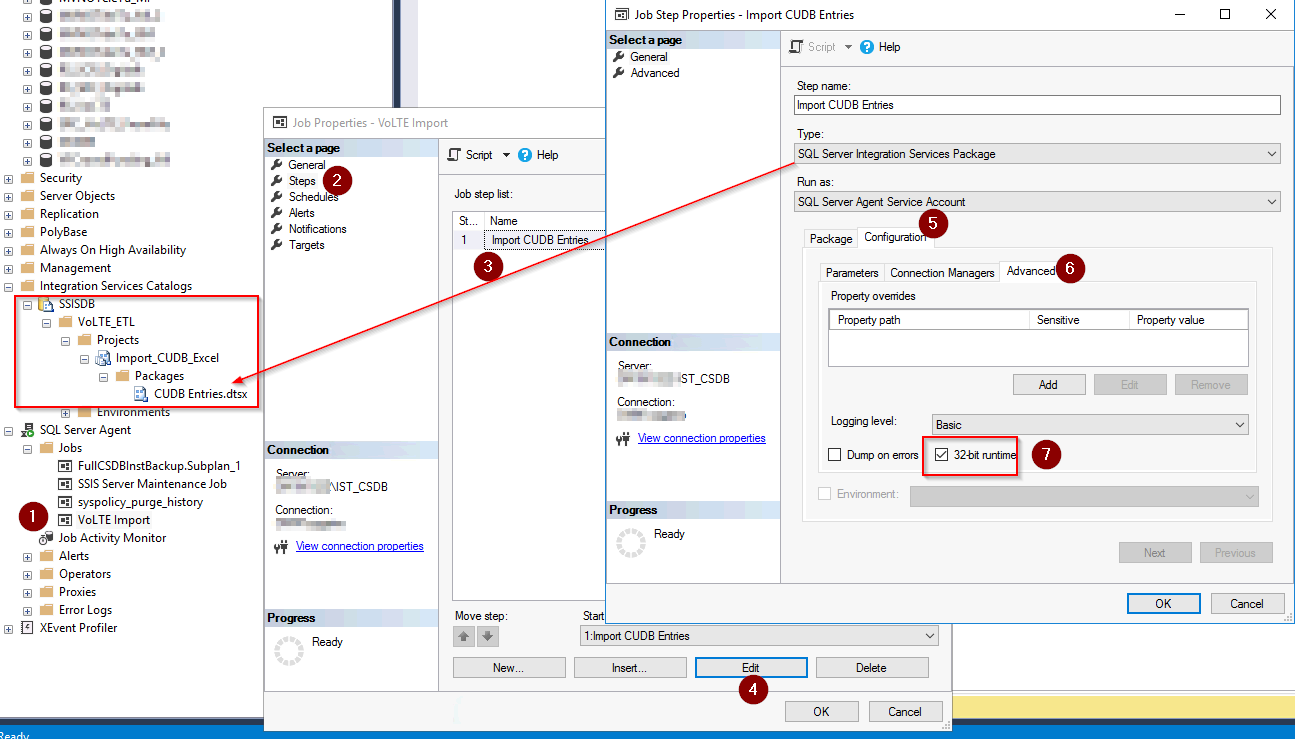
Task: Enable Dump on errors
Action: 836,454
